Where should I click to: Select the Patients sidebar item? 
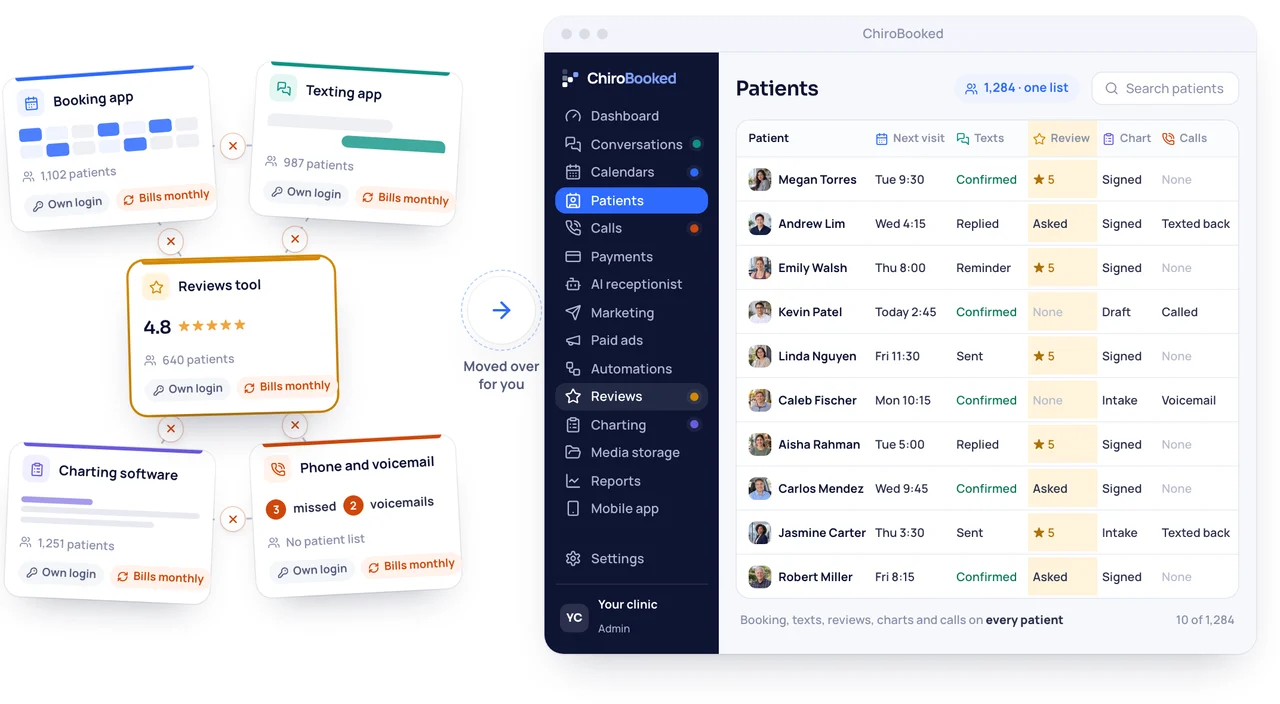pyautogui.click(x=631, y=201)
